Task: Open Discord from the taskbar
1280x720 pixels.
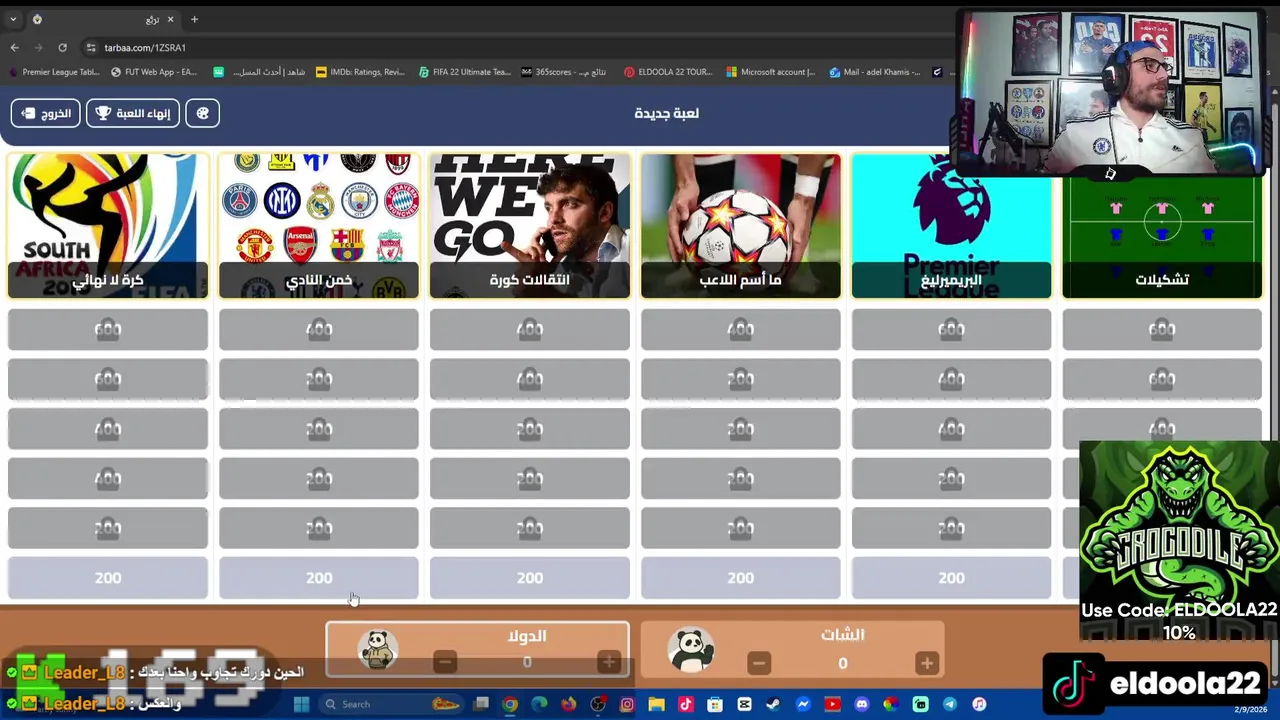Action: click(x=861, y=704)
